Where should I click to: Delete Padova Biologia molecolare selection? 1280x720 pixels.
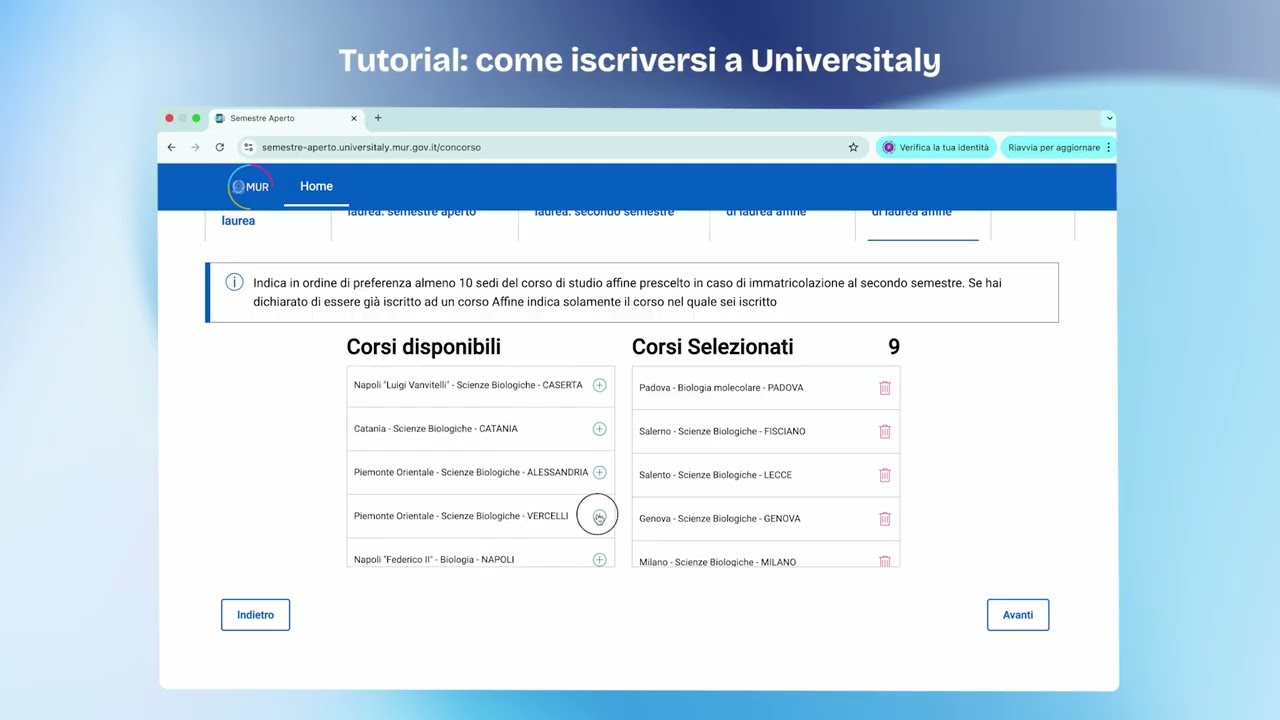pos(885,388)
